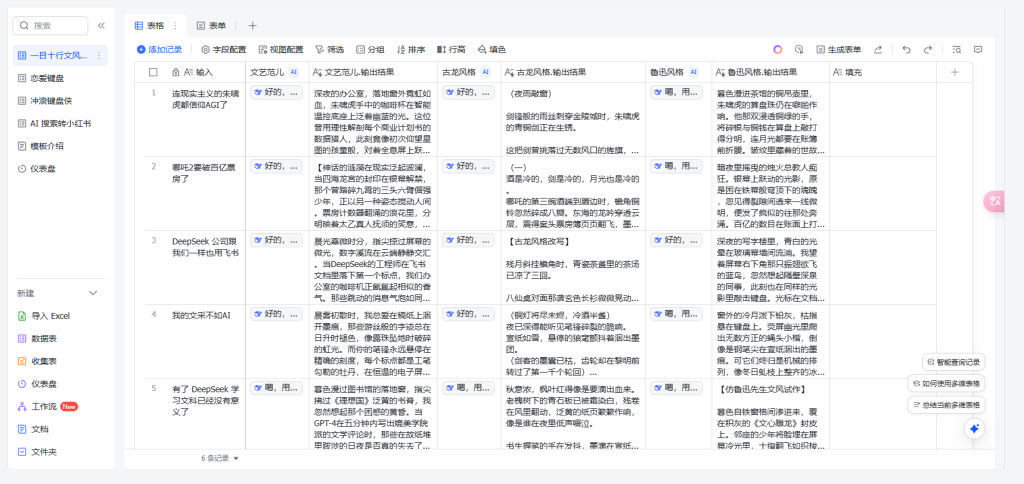
Task: Click the share icon beside 生成表单
Action: [878, 49]
